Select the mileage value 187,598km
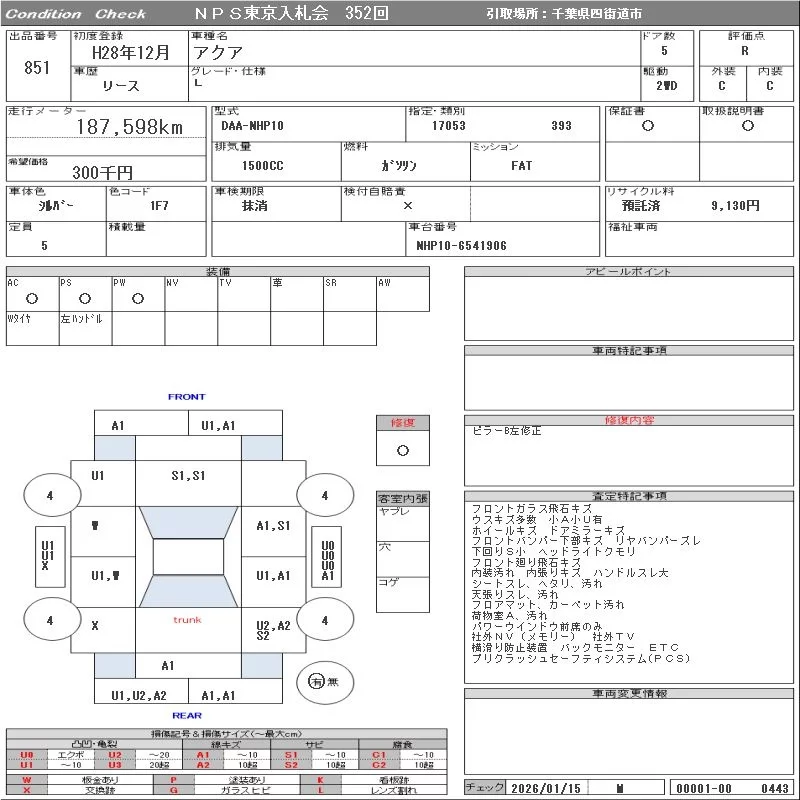The width and height of the screenshot is (800, 800). 130,127
